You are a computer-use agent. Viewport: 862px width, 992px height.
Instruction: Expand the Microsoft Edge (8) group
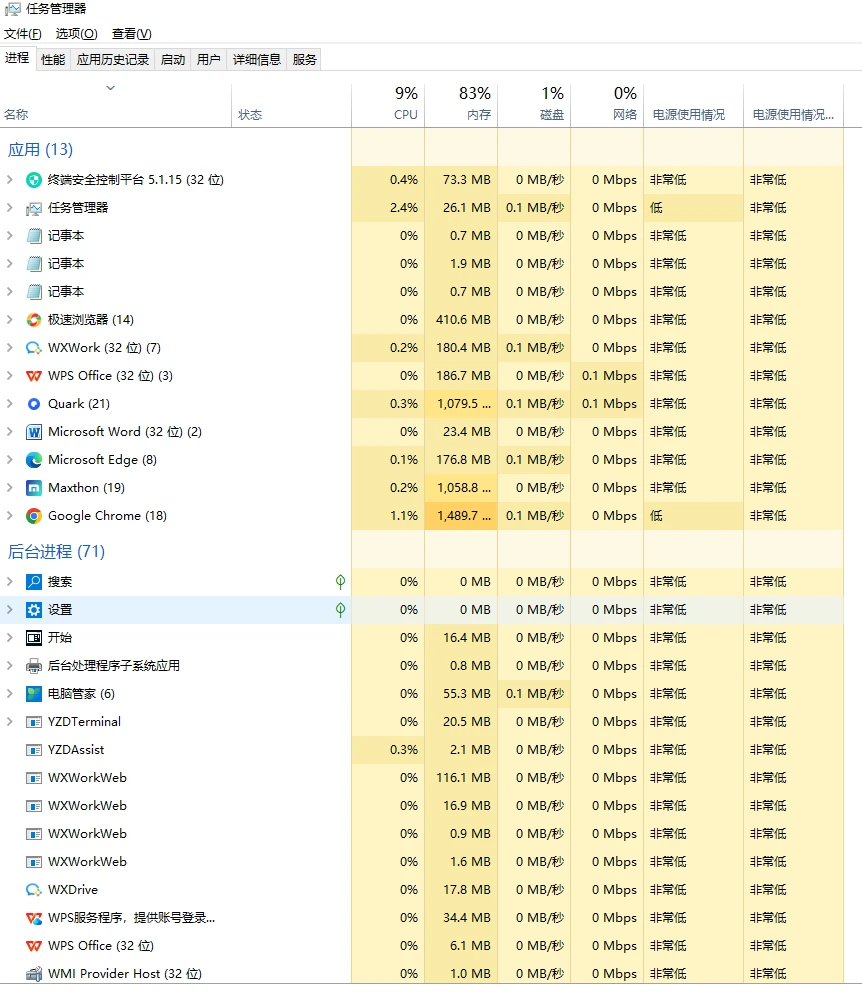(x=9, y=460)
